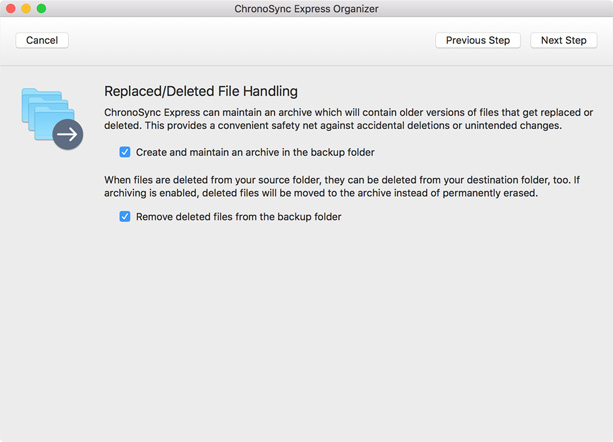Viewport: 613px width, 442px height.
Task: Cancel the setup assistant
Action: [42, 40]
